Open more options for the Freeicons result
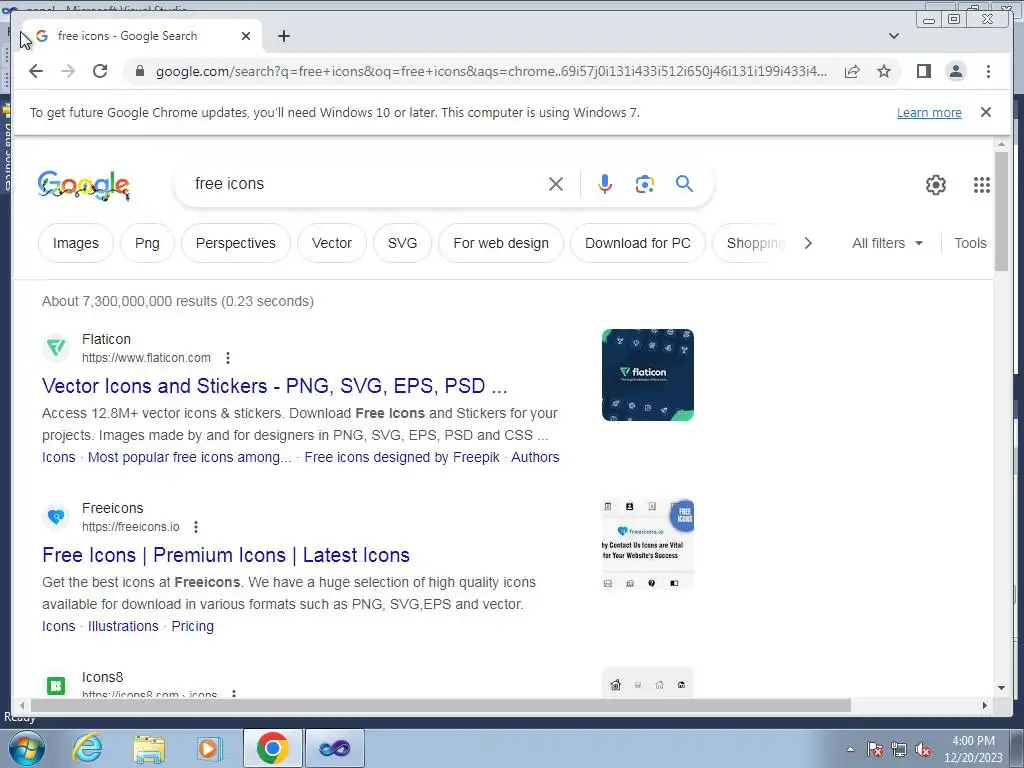Screen dimensions: 1024x768 click(x=196, y=527)
